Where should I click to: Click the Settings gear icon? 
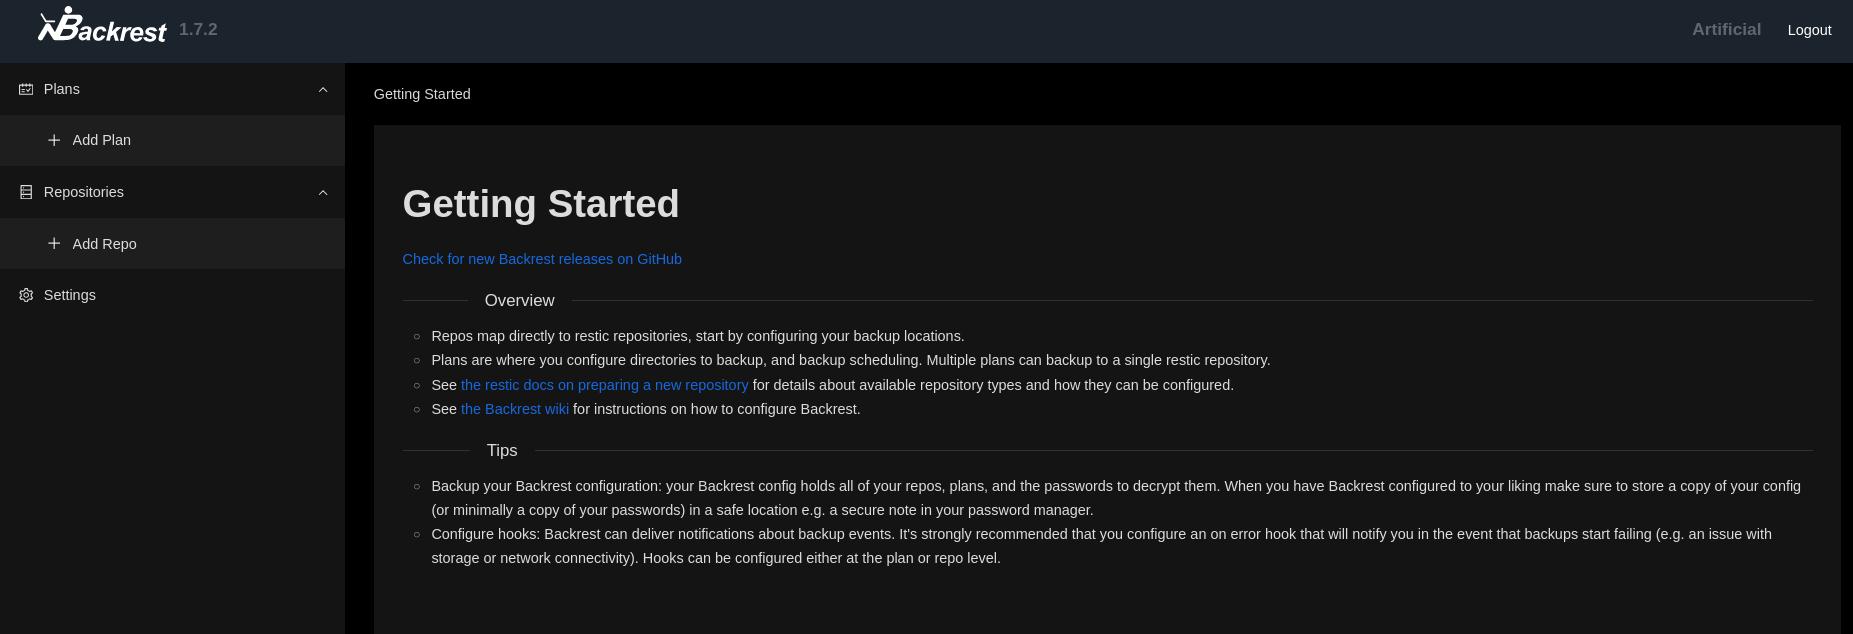(26, 295)
